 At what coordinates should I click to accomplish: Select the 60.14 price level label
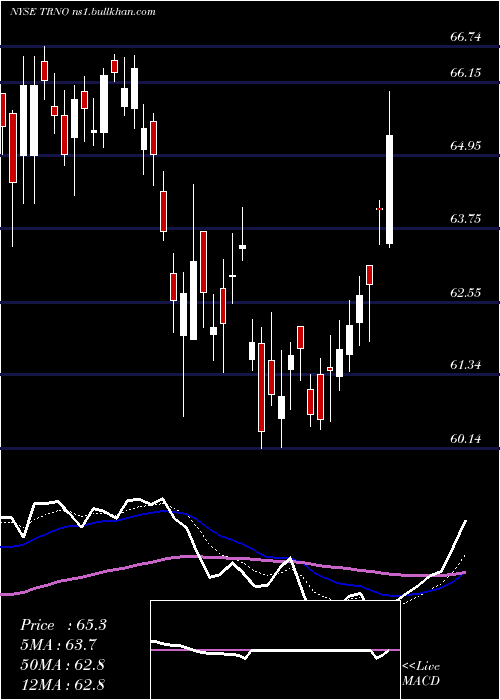click(x=466, y=439)
